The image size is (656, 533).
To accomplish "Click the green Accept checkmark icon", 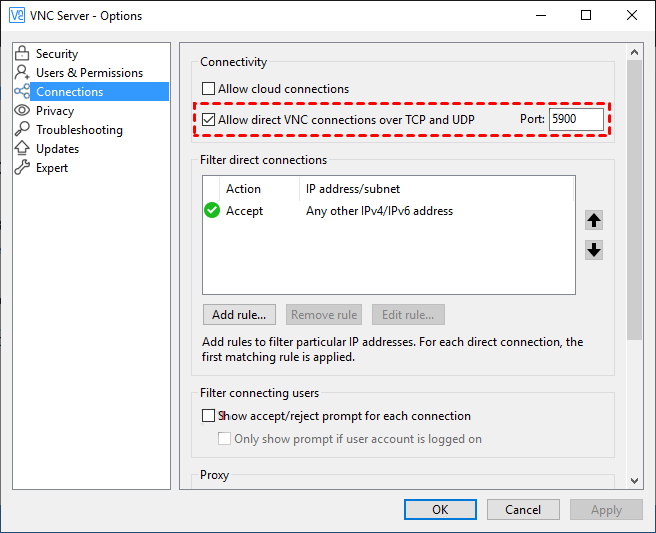I will (x=212, y=211).
